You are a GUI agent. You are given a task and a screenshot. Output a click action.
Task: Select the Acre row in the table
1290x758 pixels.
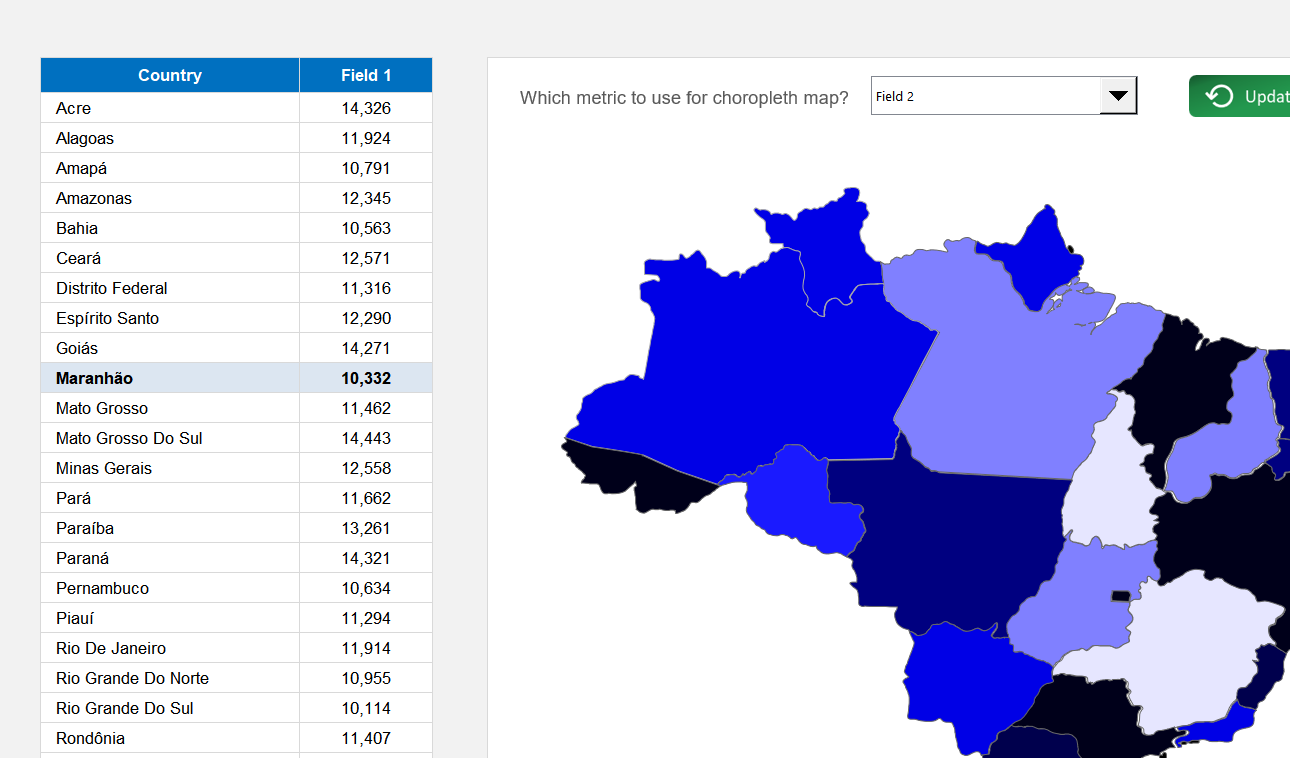[x=169, y=107]
